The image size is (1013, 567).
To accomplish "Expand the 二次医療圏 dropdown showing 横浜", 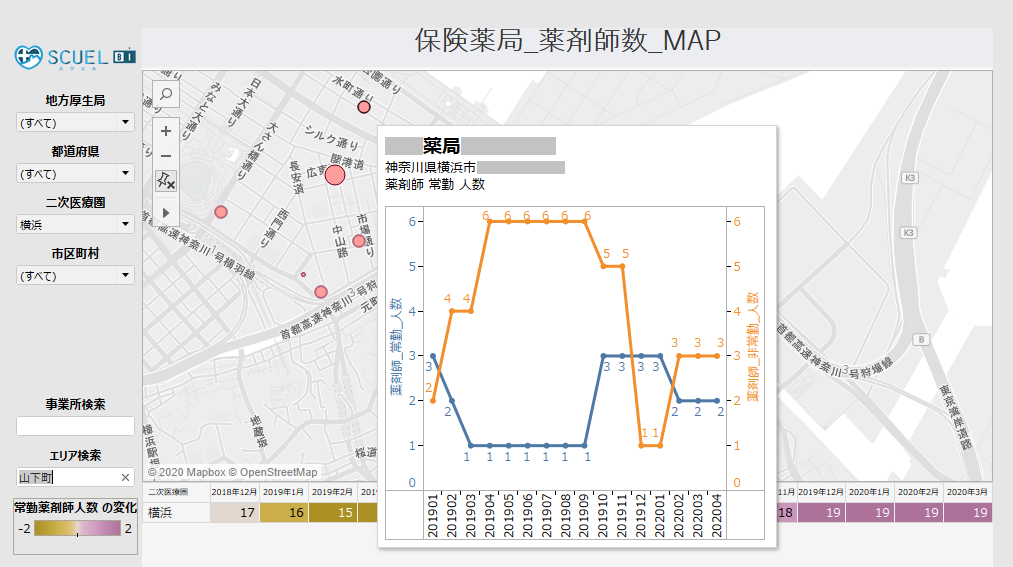I will 75,224.
